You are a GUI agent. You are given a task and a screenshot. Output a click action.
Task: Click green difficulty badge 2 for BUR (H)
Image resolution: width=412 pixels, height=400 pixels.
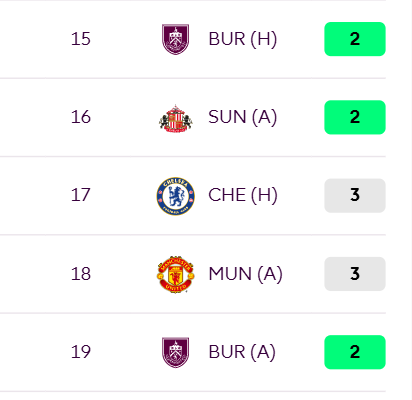click(355, 39)
